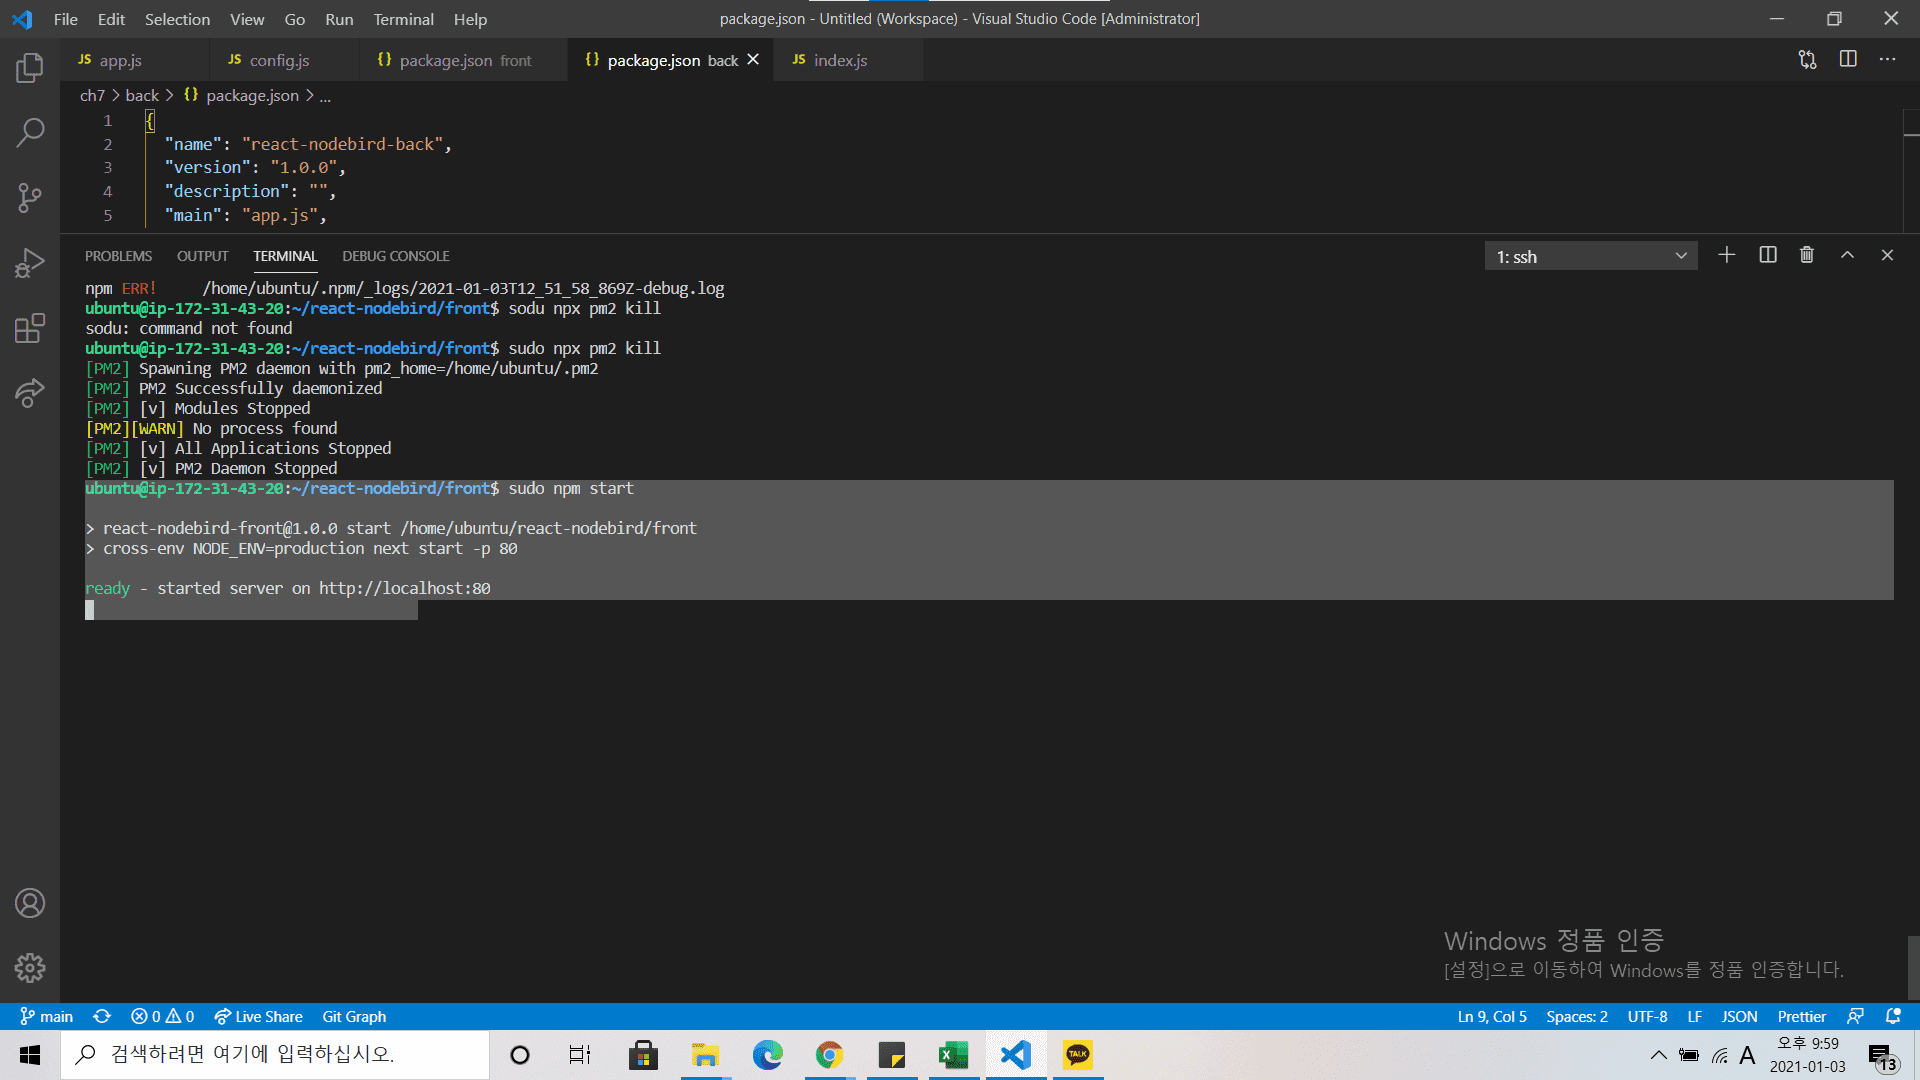This screenshot has height=1080, width=1920.
Task: Open the Explorer view in activity bar
Action: (x=30, y=68)
